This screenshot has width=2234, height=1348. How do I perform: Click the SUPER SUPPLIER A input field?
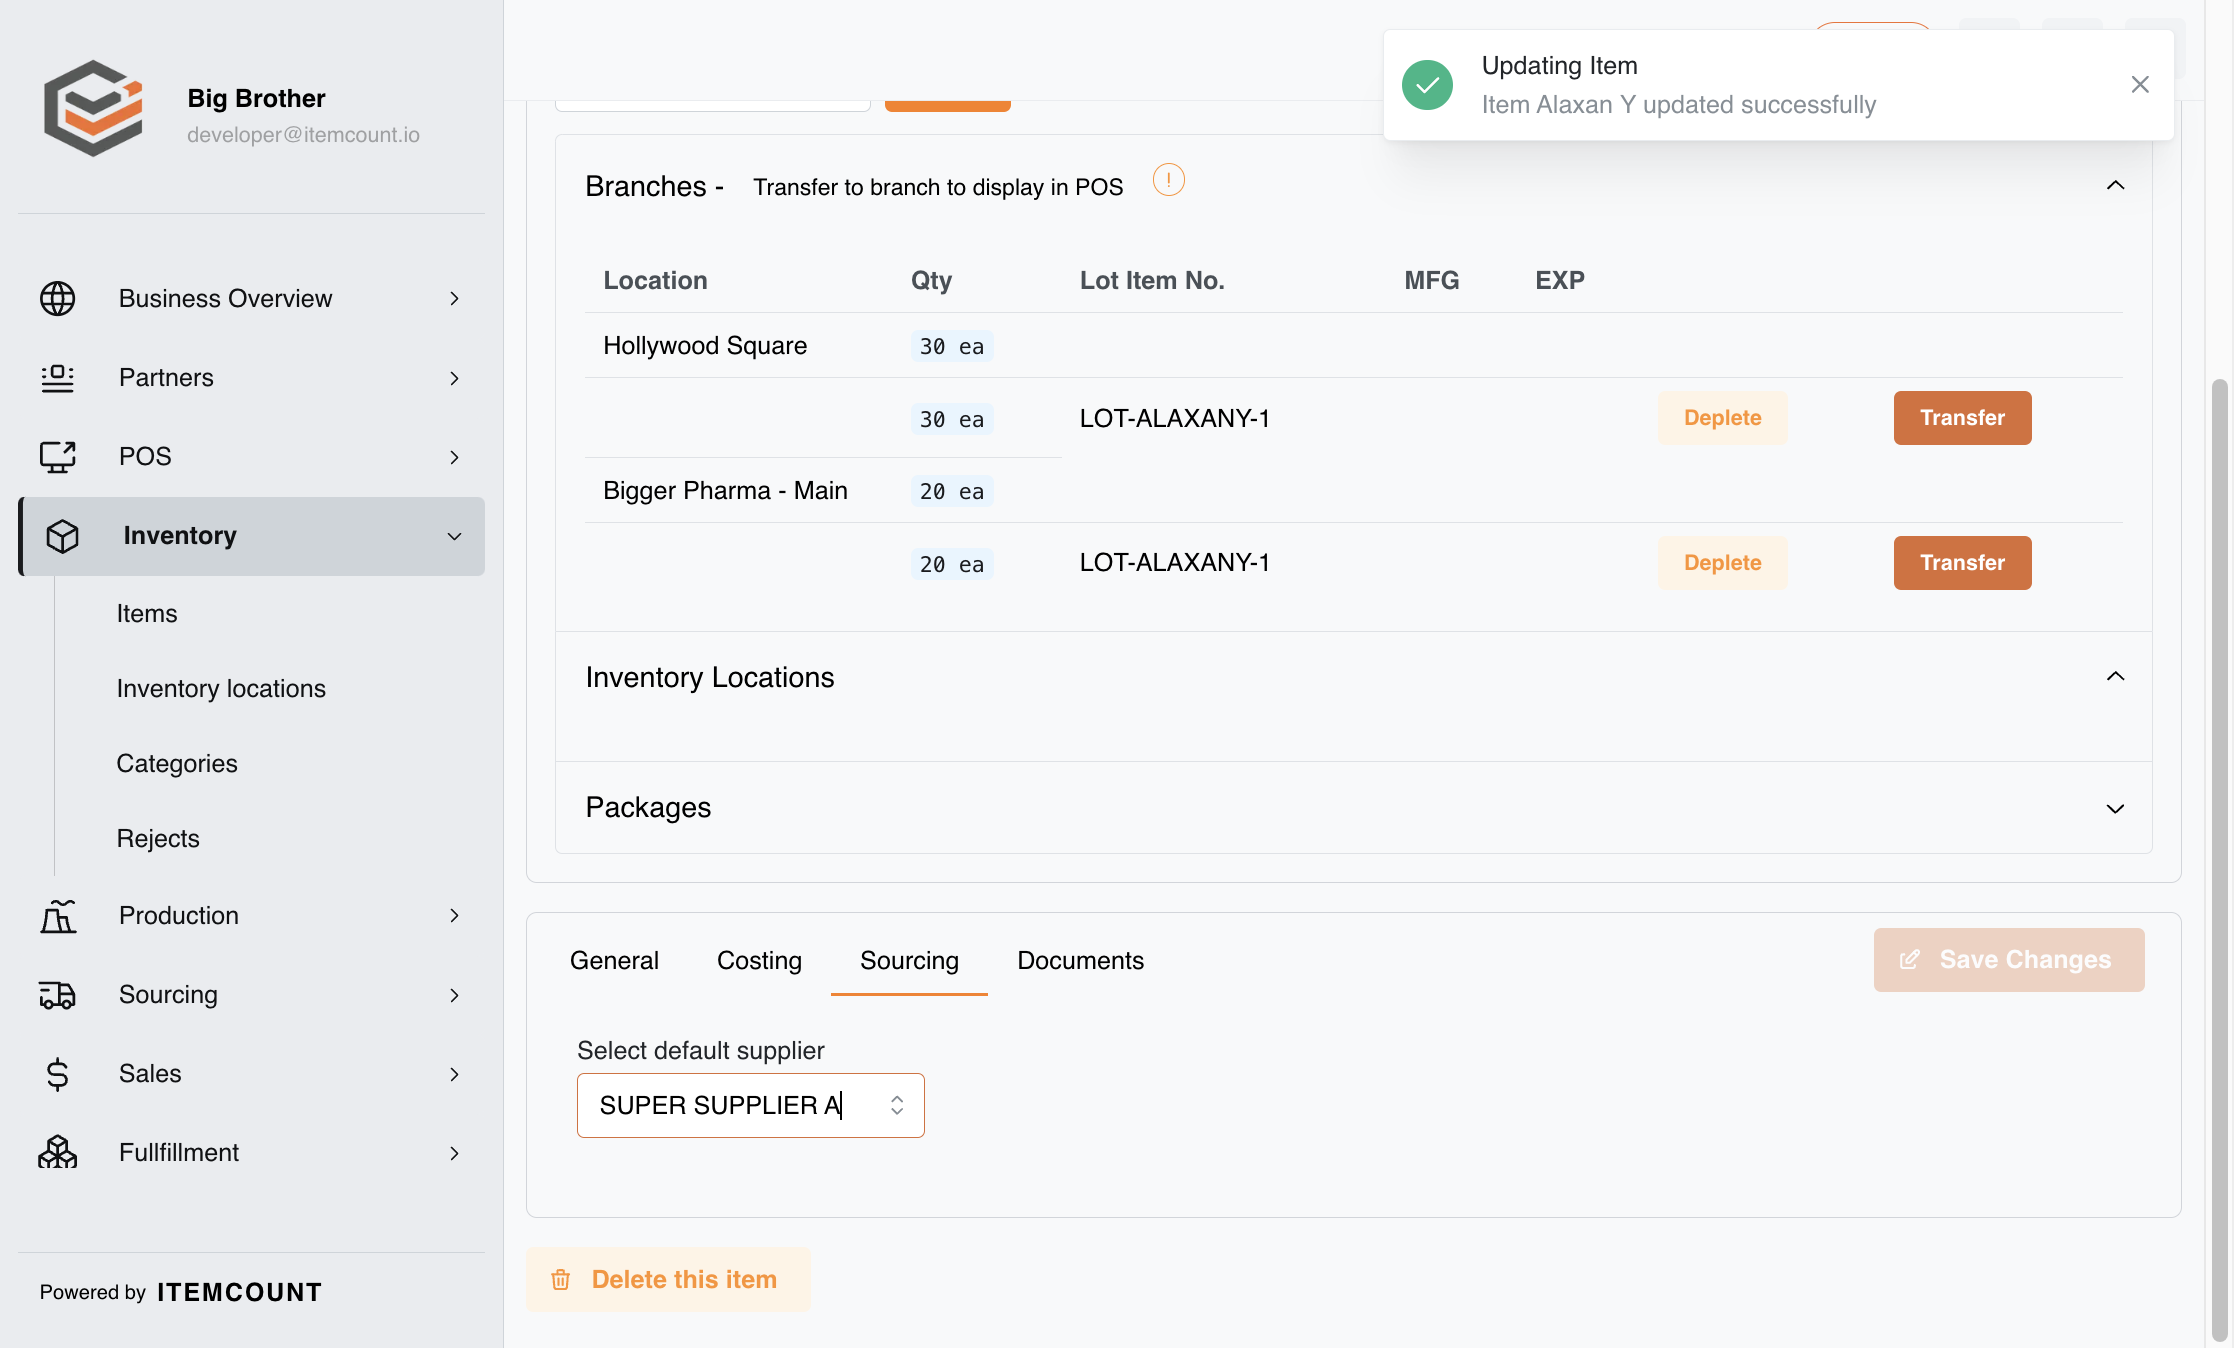750,1105
